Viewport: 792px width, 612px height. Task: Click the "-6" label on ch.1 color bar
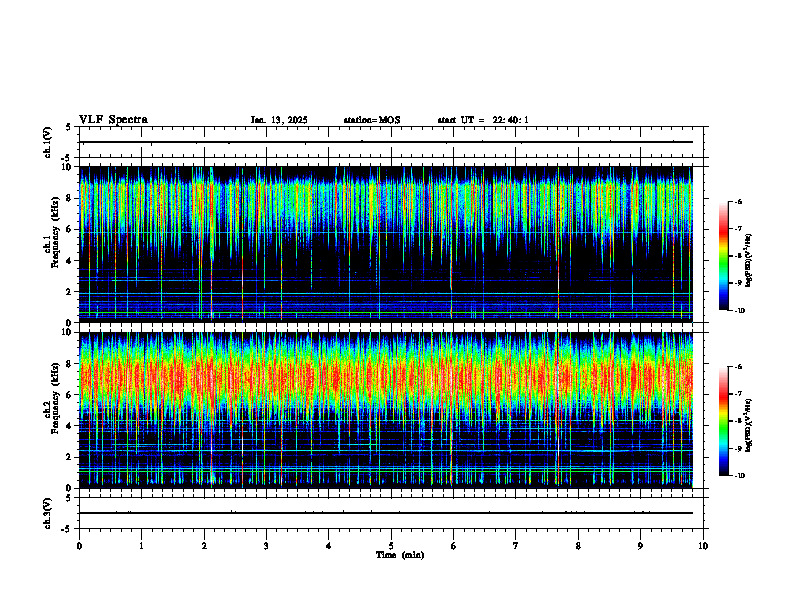click(x=738, y=201)
